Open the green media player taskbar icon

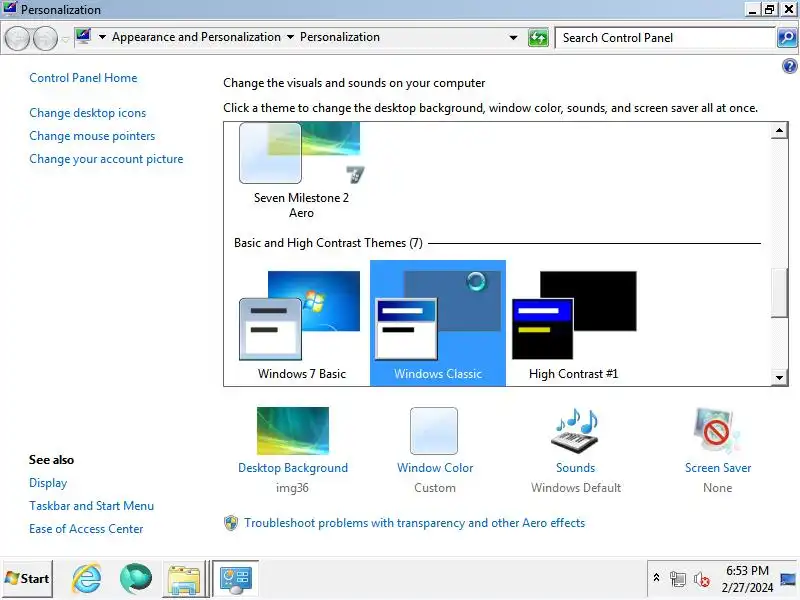[x=136, y=579]
